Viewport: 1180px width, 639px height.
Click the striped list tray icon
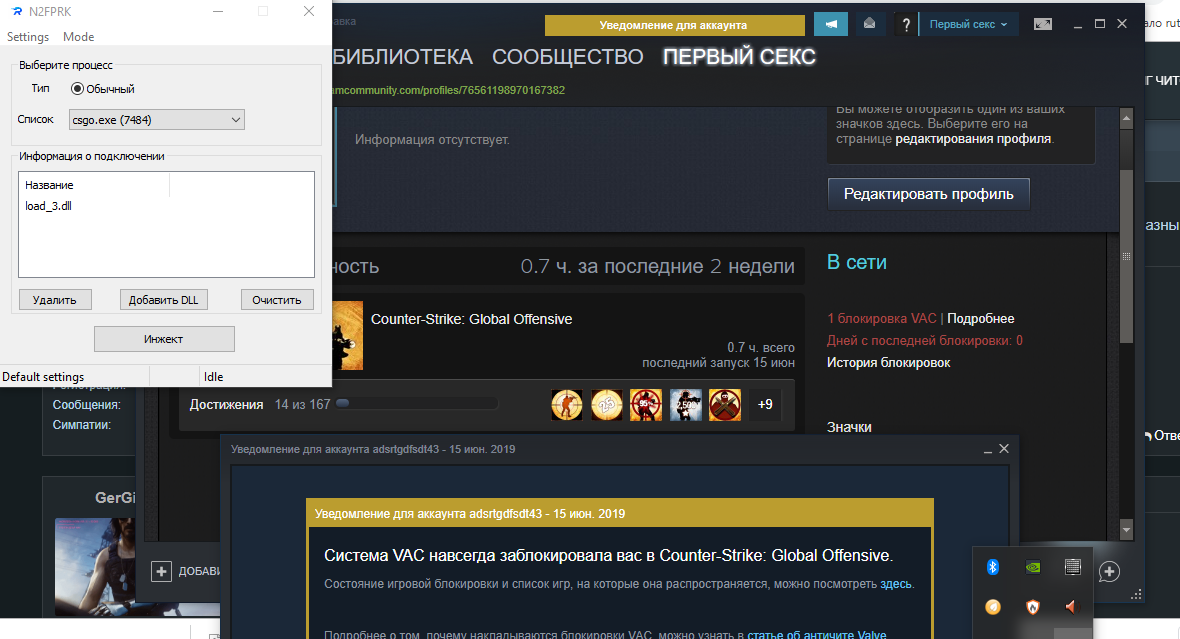pyautogui.click(x=1072, y=567)
